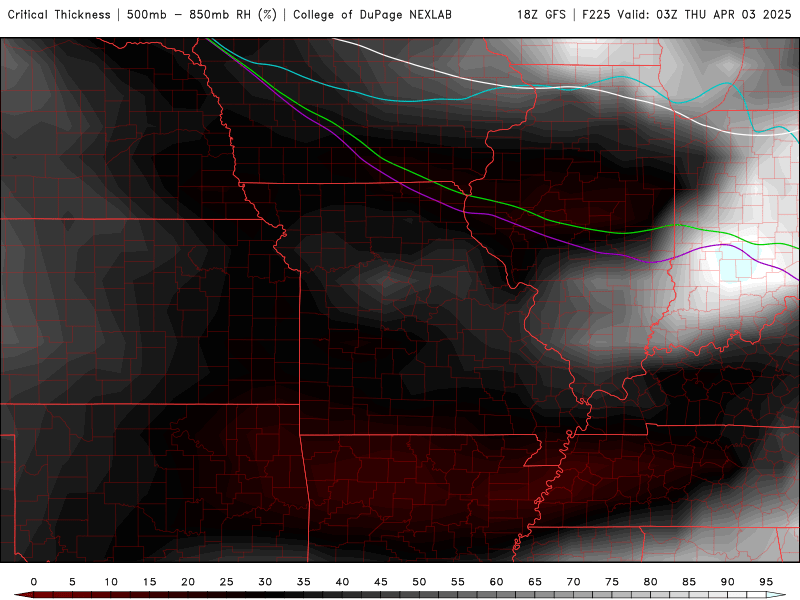Select the 65 value on the RH scale
This screenshot has width=800, height=600.
[535, 582]
